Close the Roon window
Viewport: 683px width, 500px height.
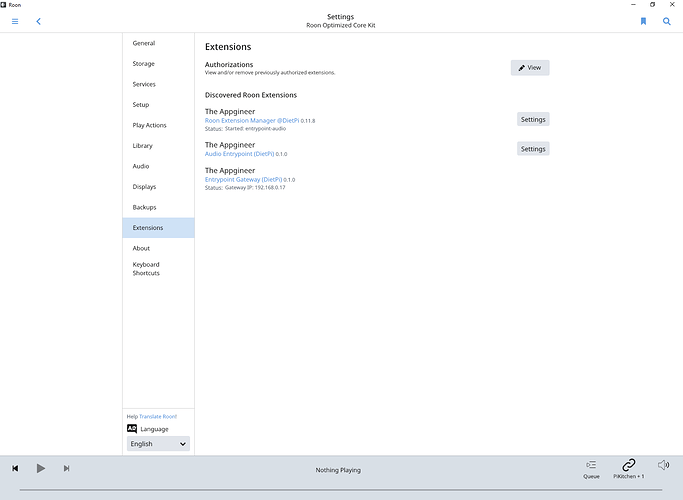(x=672, y=4)
